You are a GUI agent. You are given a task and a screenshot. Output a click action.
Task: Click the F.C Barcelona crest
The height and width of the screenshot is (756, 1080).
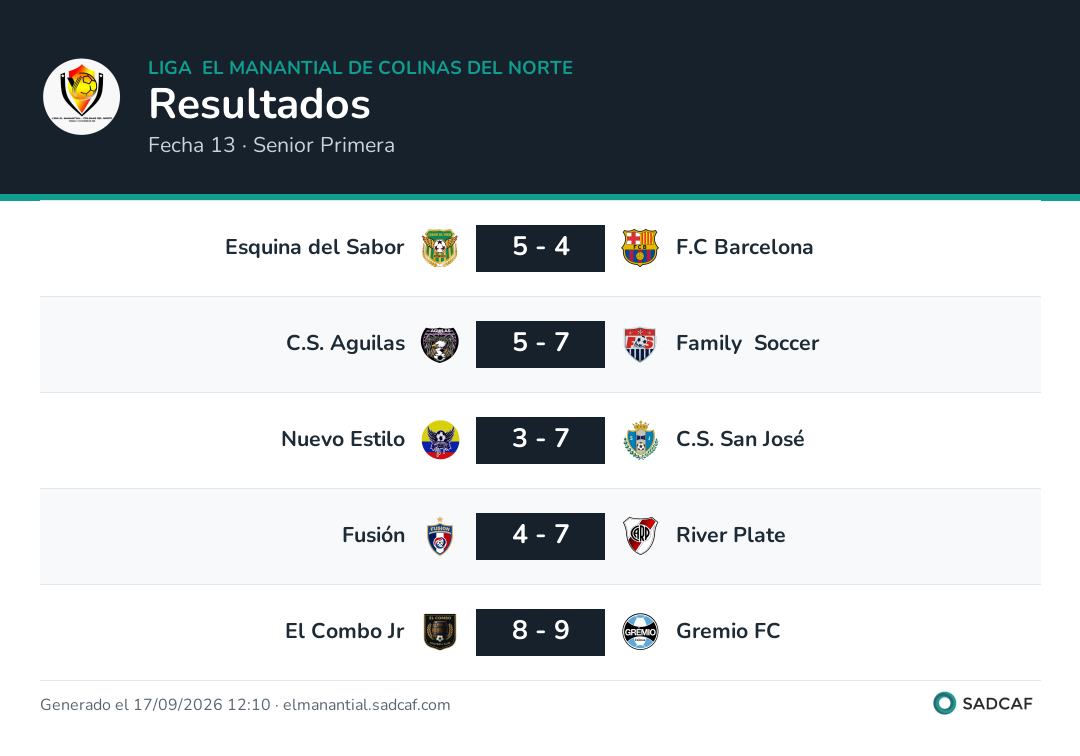click(640, 248)
